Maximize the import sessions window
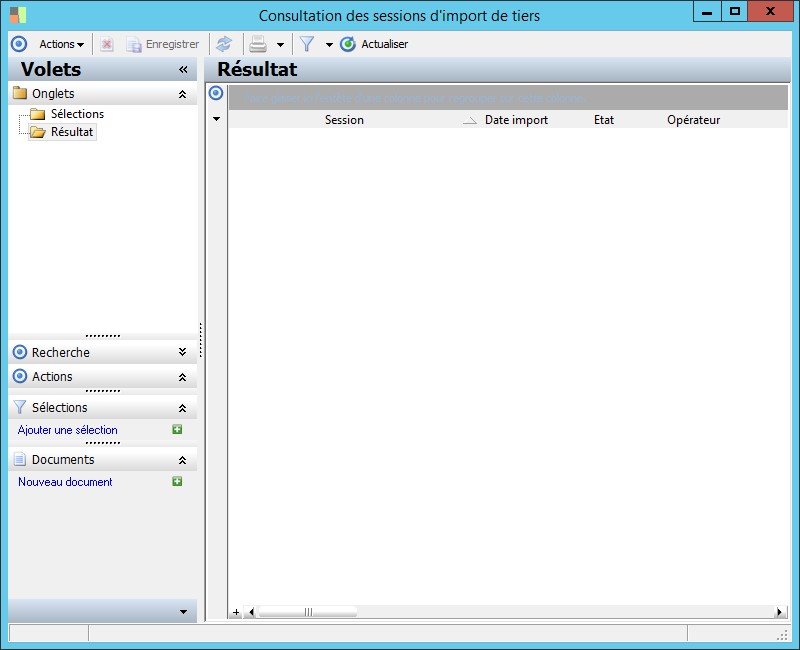This screenshot has width=800, height=650. point(735,12)
